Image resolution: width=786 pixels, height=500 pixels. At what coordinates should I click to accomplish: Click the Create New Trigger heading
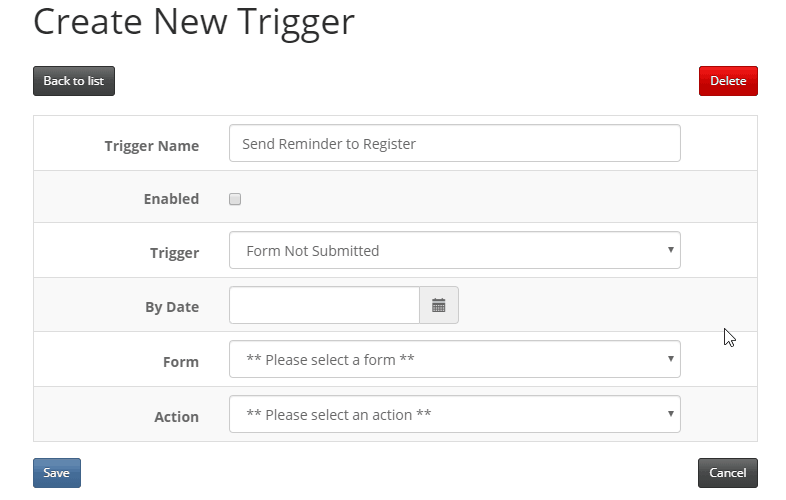194,22
